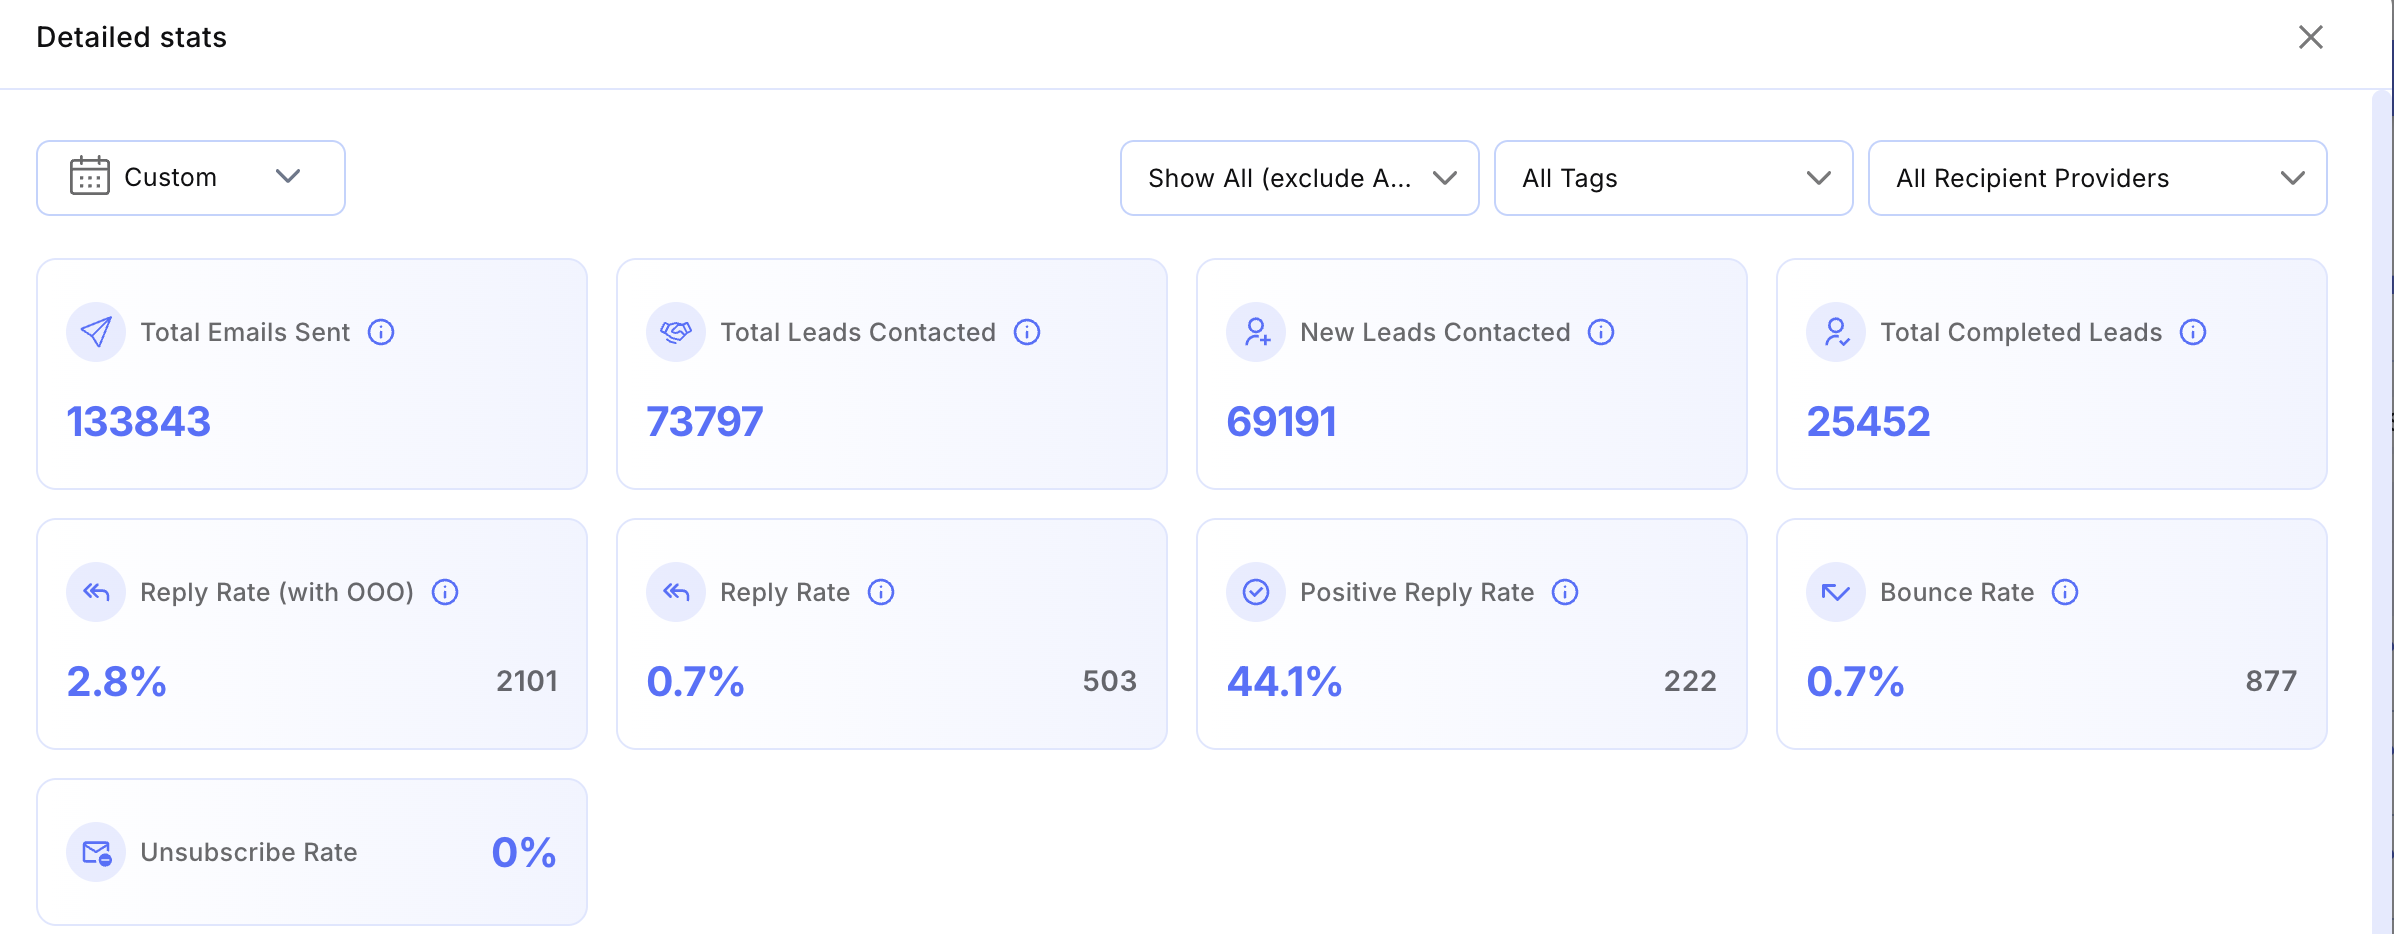
Task: Click info icon beside Total Leads Contacted
Action: (x=1027, y=332)
